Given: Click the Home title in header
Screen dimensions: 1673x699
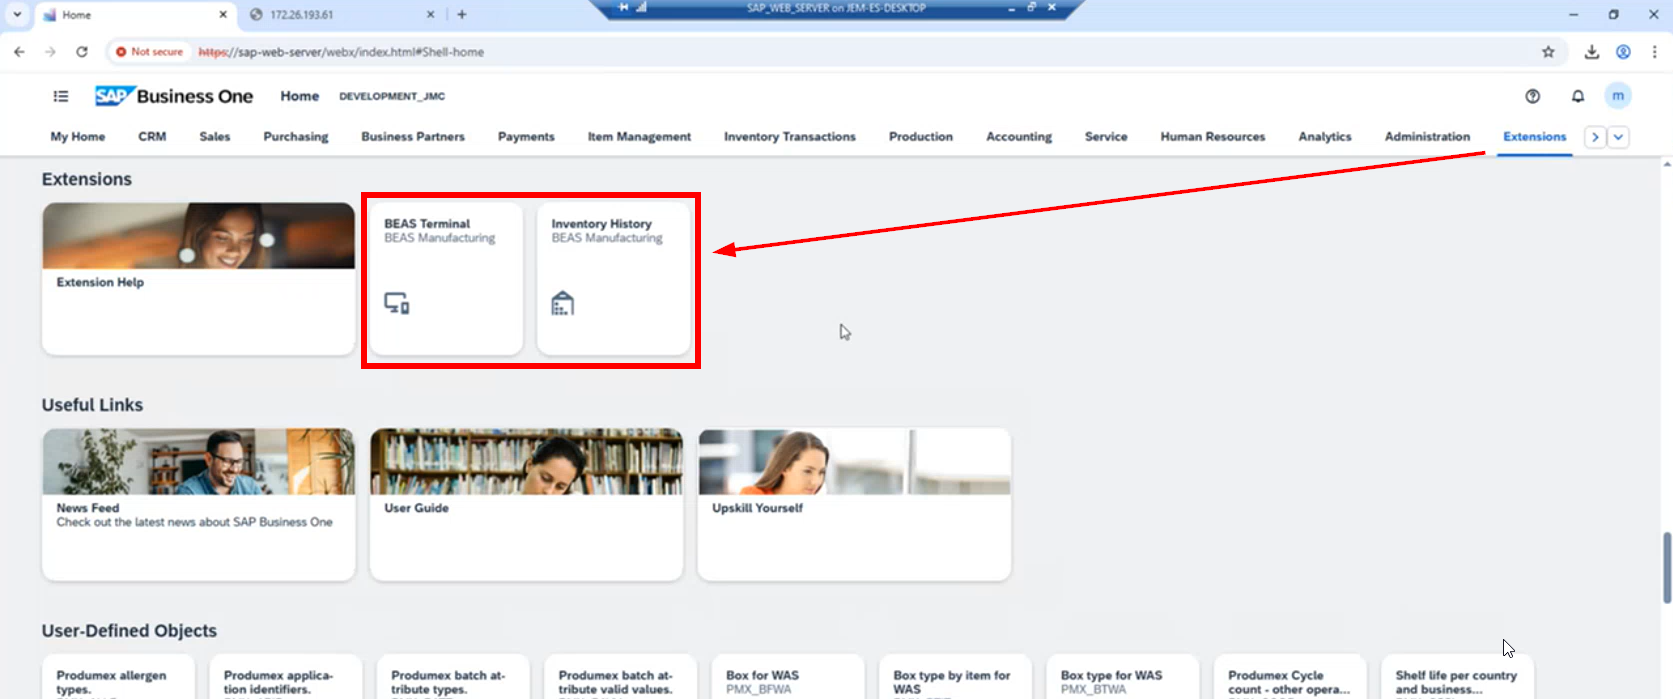Looking at the screenshot, I should [299, 96].
